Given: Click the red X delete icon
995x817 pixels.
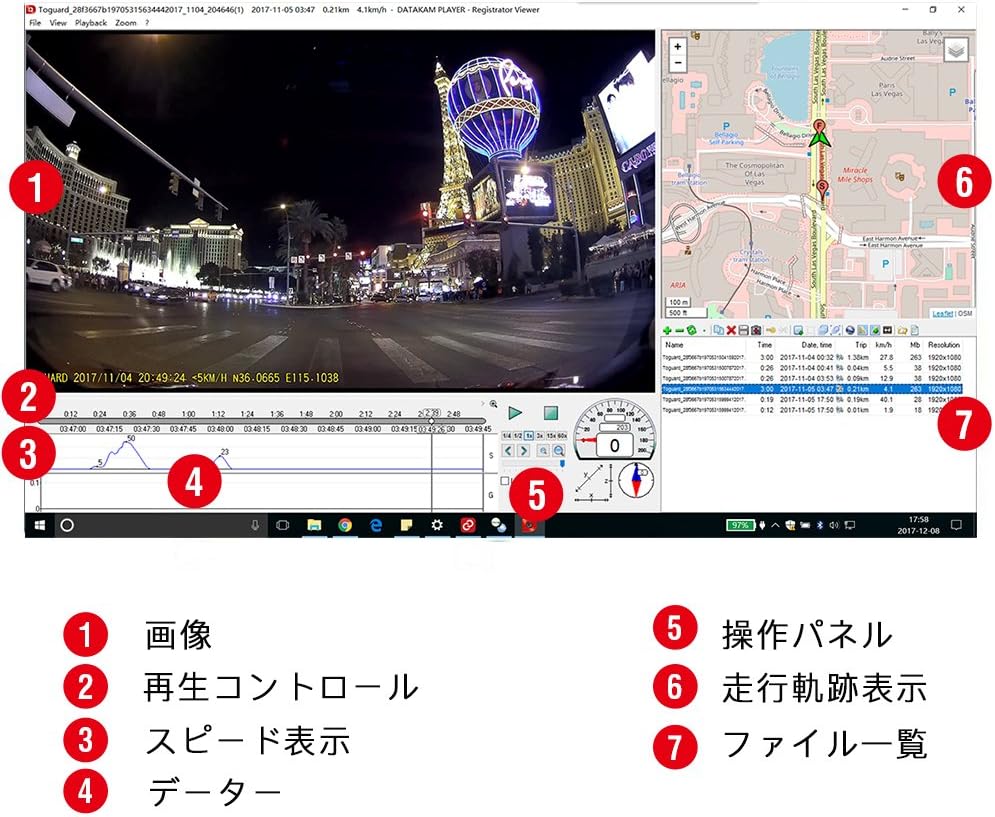Looking at the screenshot, I should [x=731, y=330].
